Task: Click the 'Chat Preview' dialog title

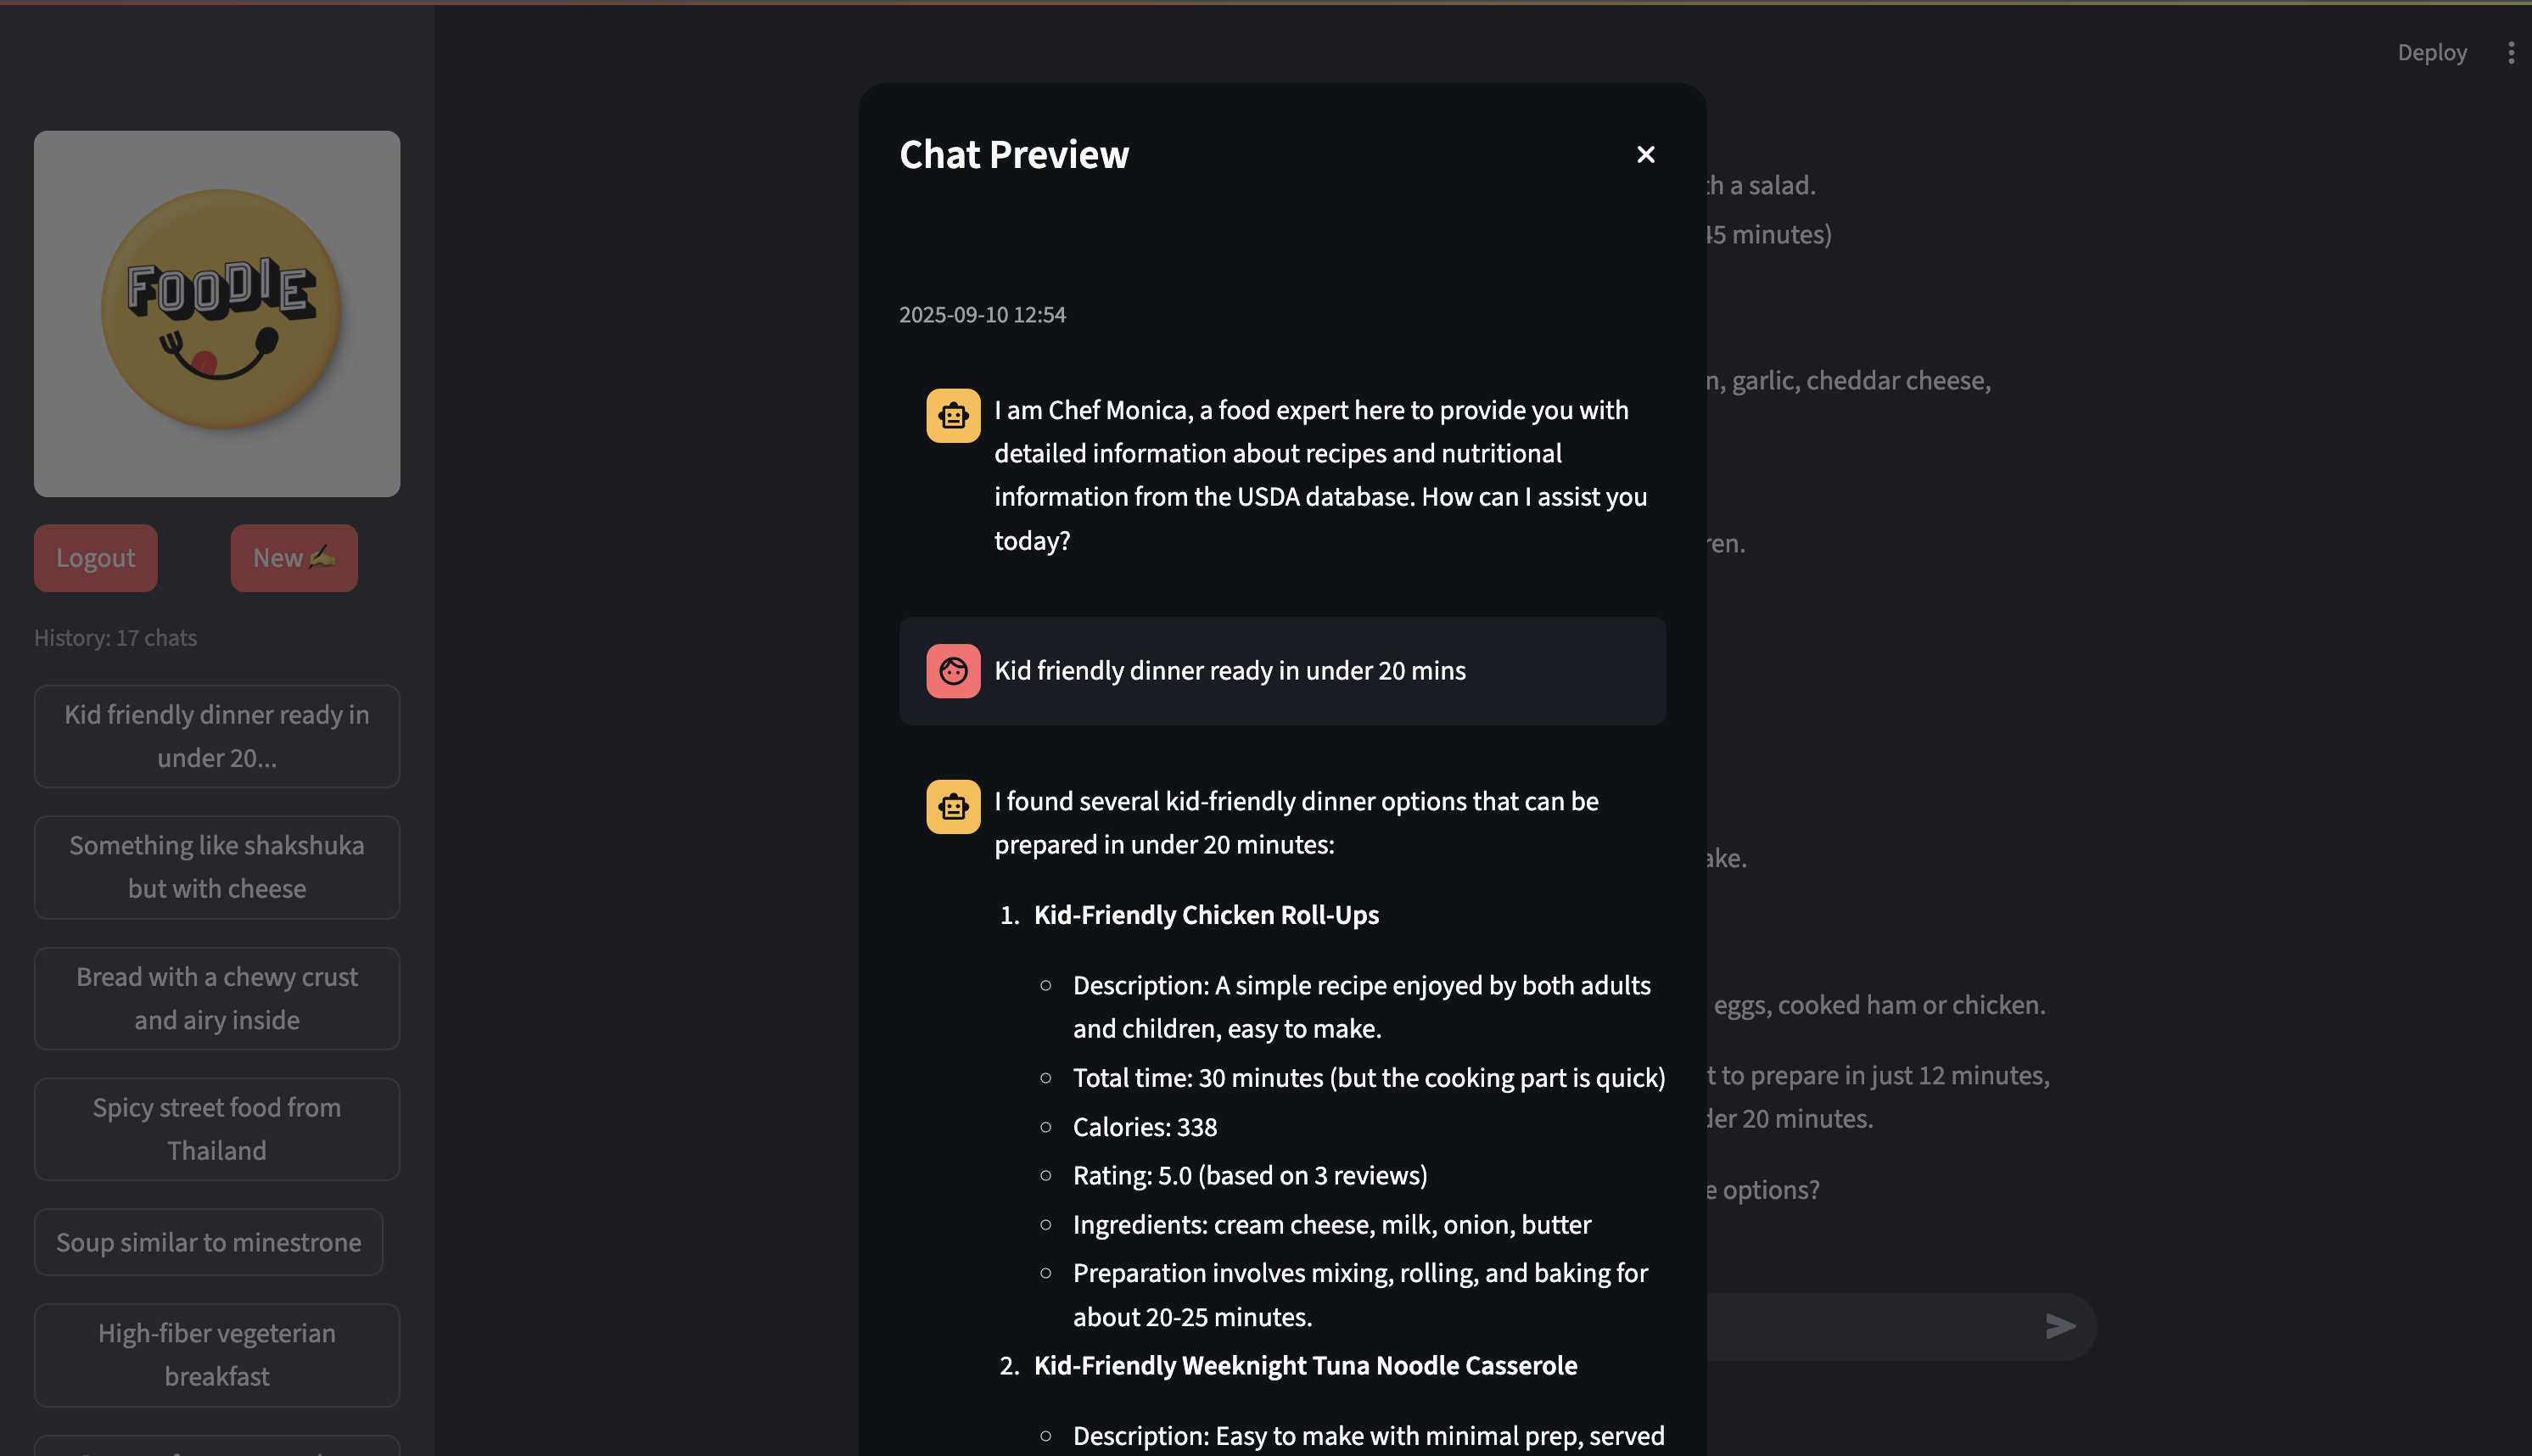Action: tap(1014, 155)
